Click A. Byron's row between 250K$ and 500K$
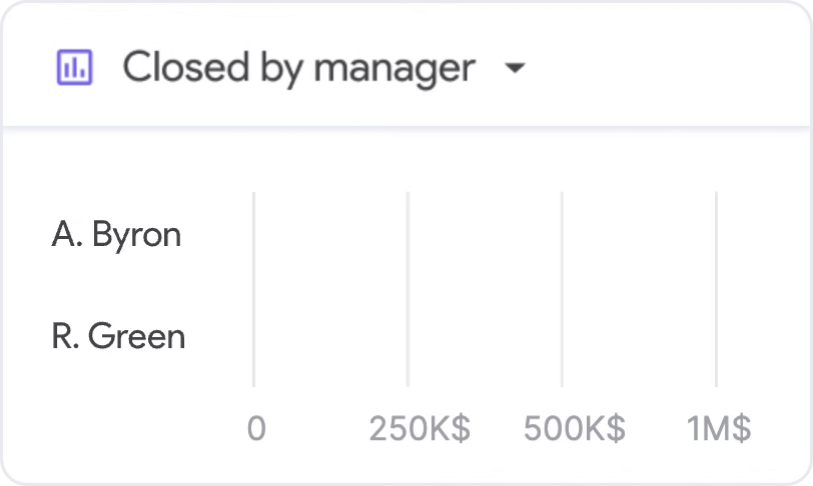The height and width of the screenshot is (486, 813). pos(485,234)
